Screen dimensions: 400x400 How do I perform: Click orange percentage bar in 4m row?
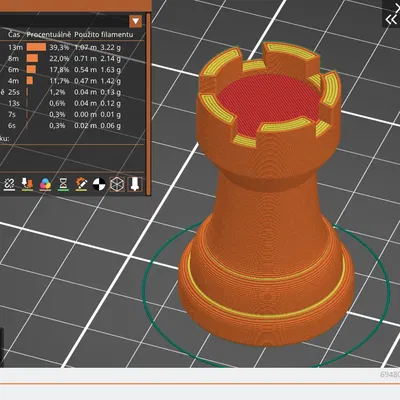pos(30,81)
